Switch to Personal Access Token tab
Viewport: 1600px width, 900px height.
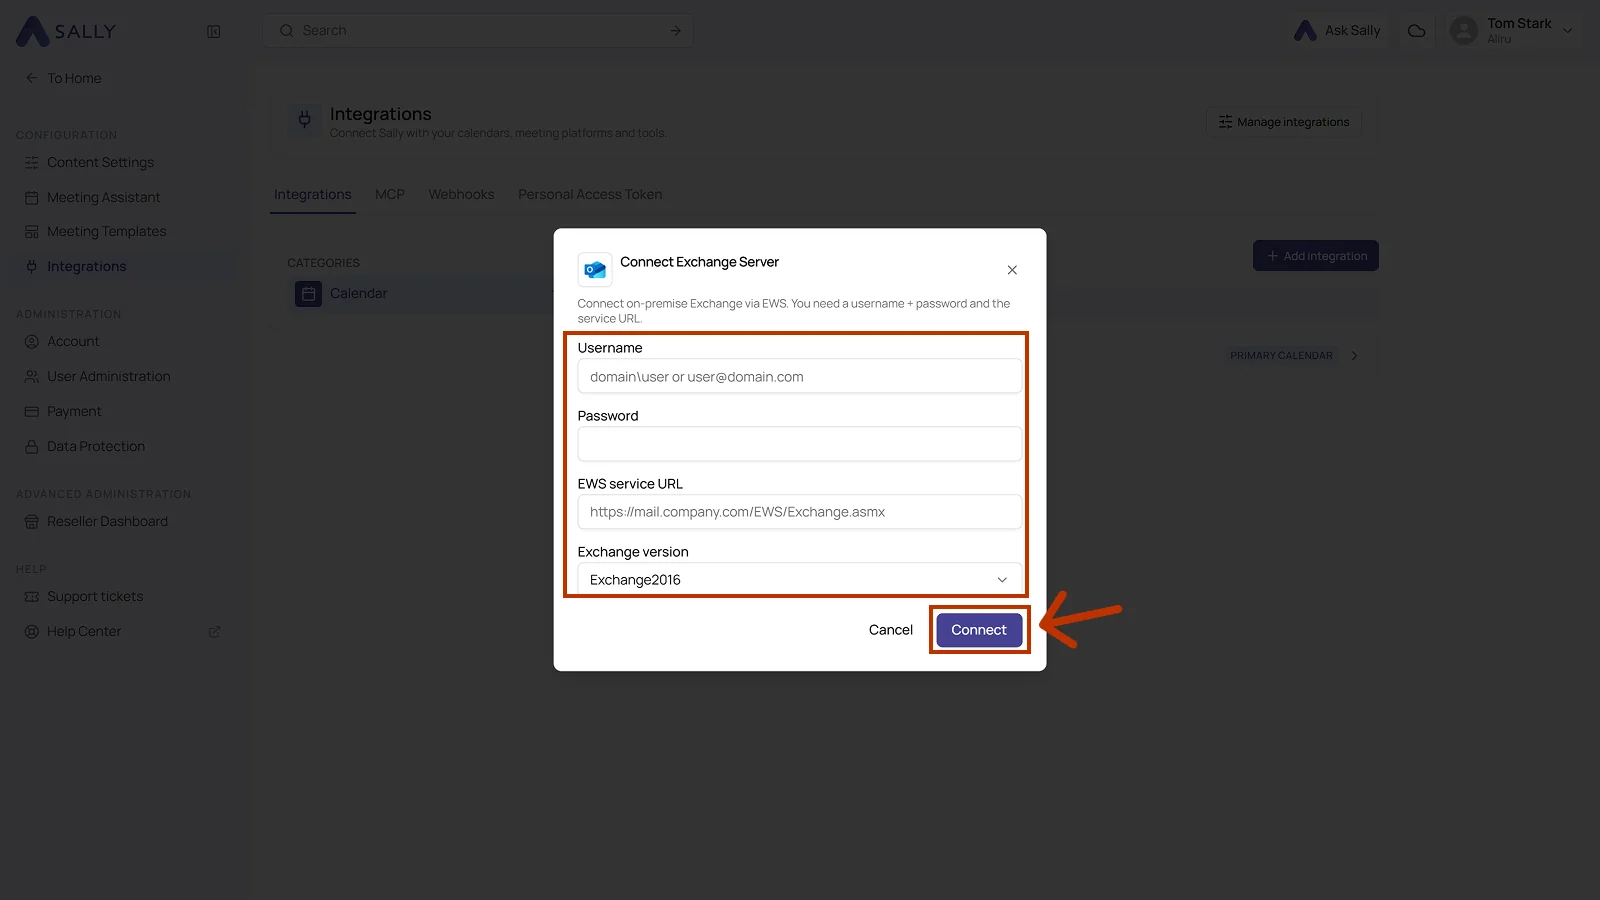(x=590, y=195)
